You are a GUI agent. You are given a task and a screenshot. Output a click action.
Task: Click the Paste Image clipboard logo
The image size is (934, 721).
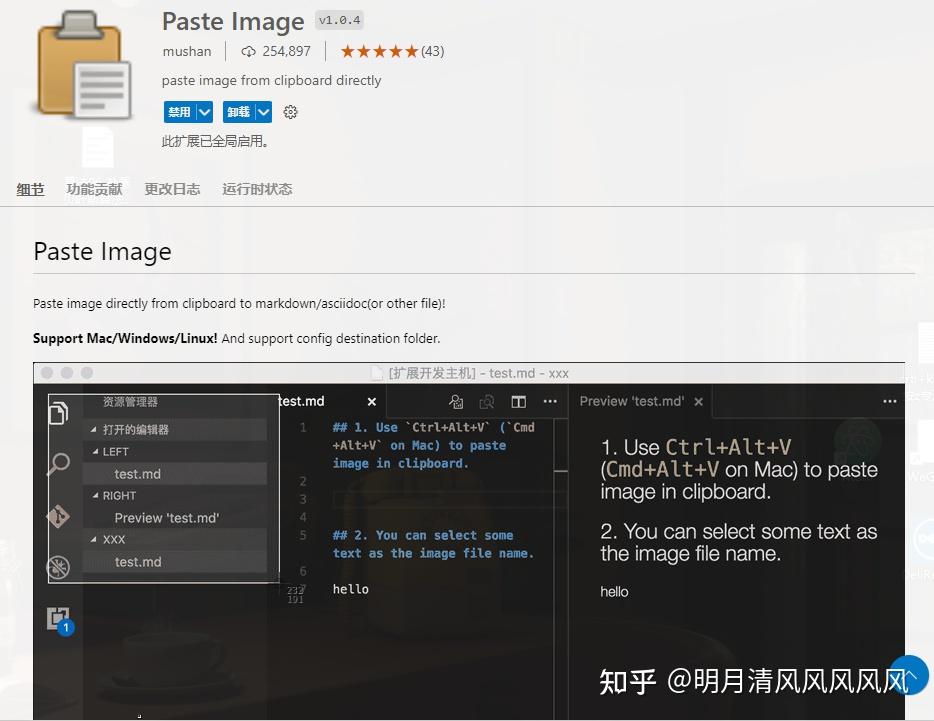pos(83,64)
